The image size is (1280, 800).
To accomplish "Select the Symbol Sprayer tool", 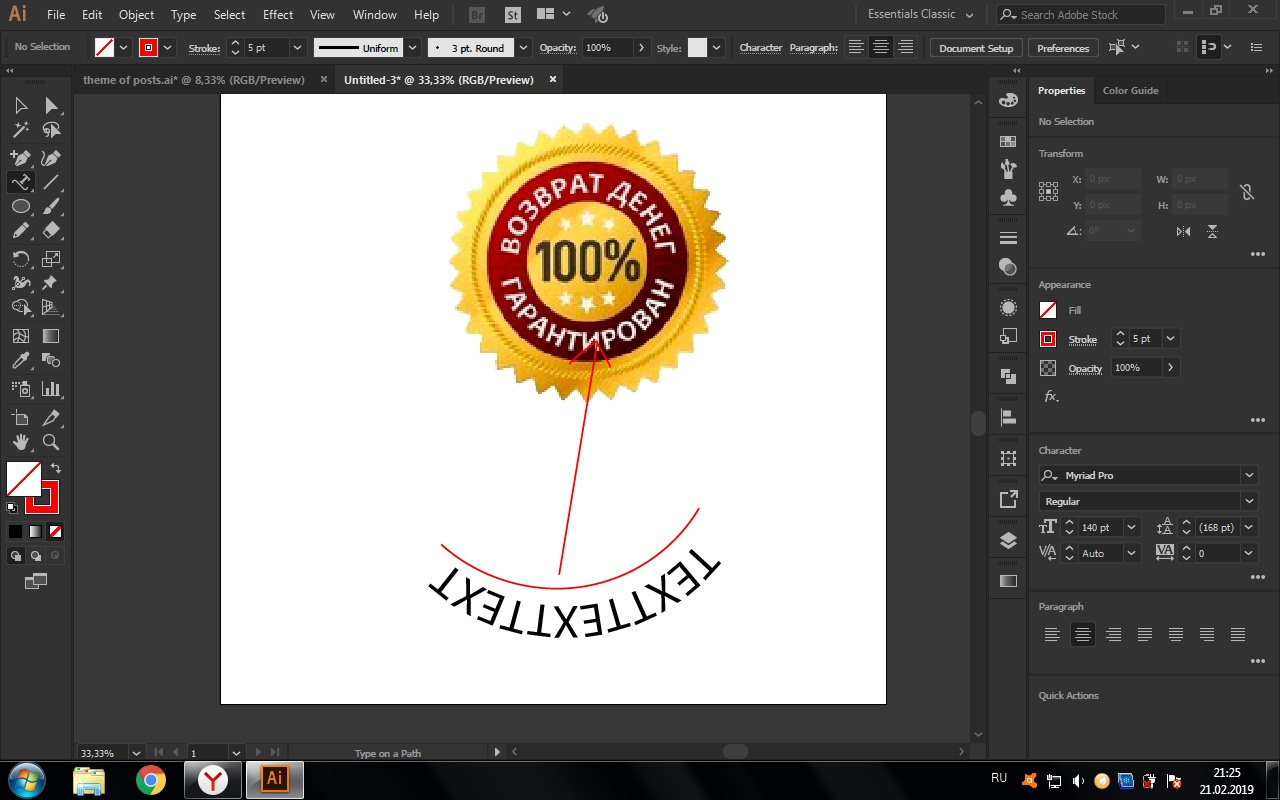I will pos(20,389).
